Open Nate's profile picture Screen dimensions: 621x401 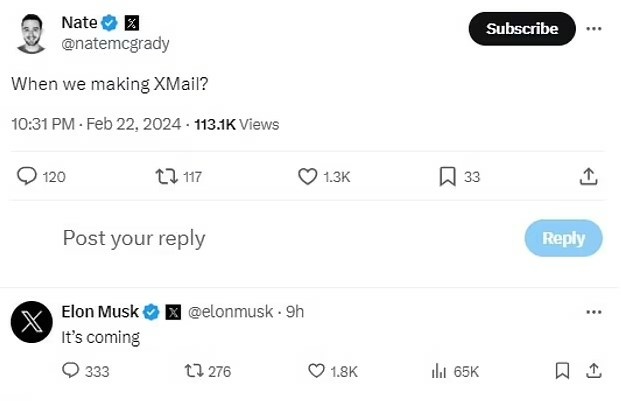pyautogui.click(x=31, y=33)
